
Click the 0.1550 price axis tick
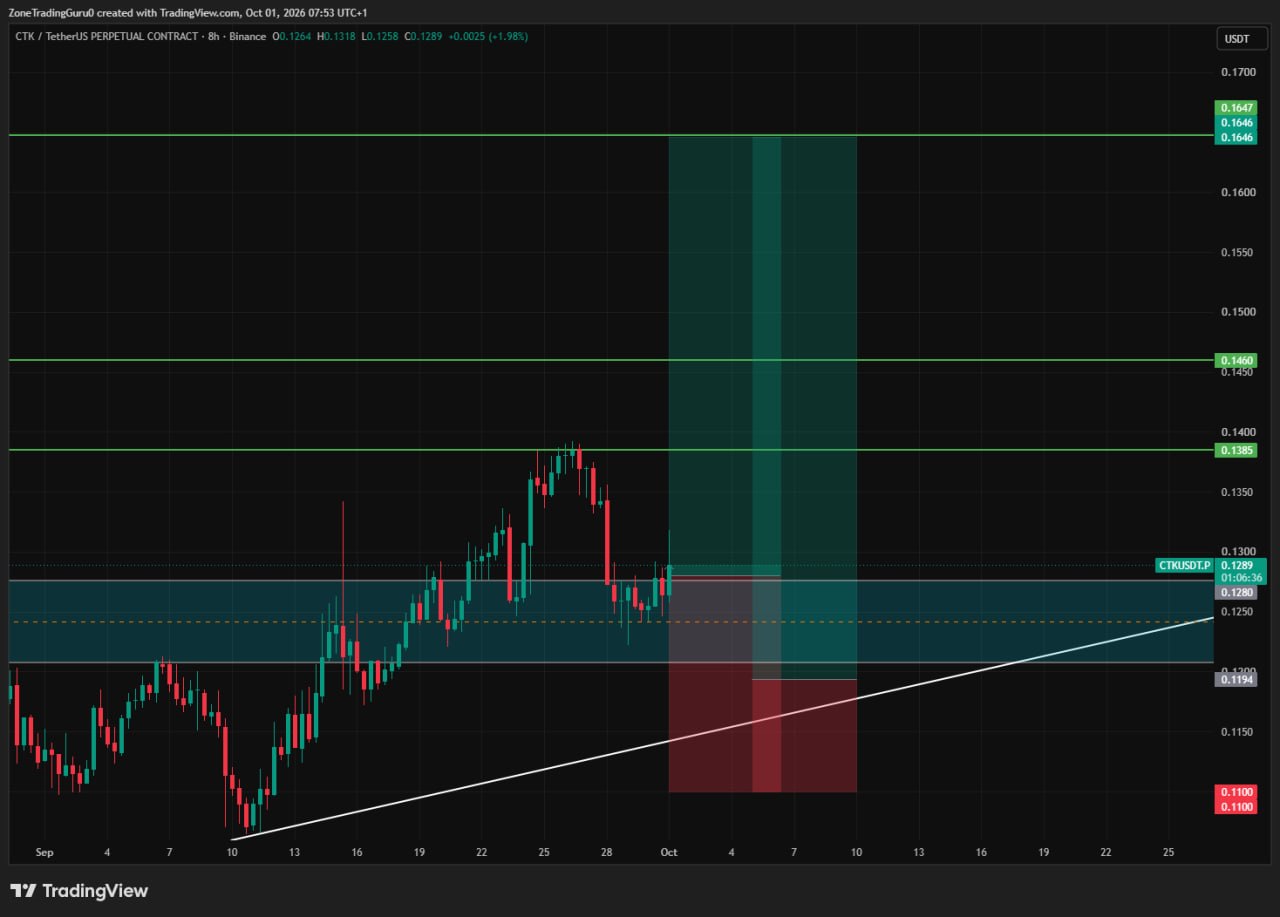(1238, 252)
